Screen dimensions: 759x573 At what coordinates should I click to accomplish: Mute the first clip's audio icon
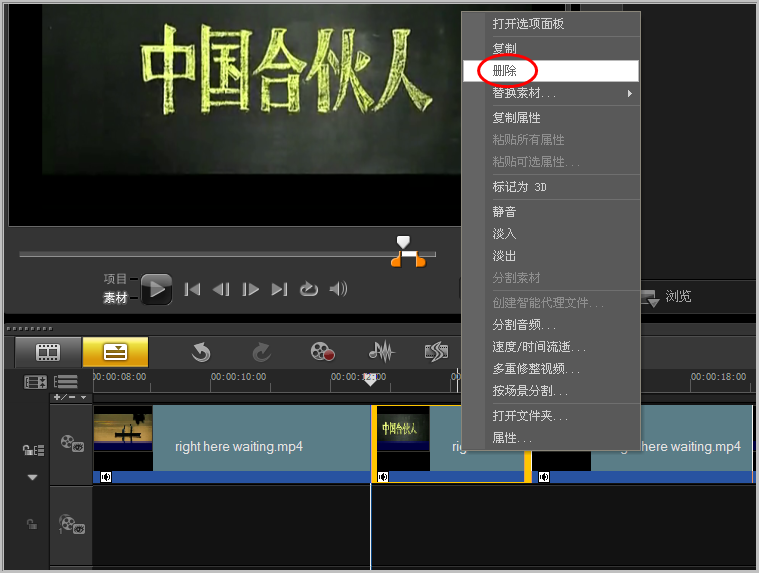[x=106, y=477]
